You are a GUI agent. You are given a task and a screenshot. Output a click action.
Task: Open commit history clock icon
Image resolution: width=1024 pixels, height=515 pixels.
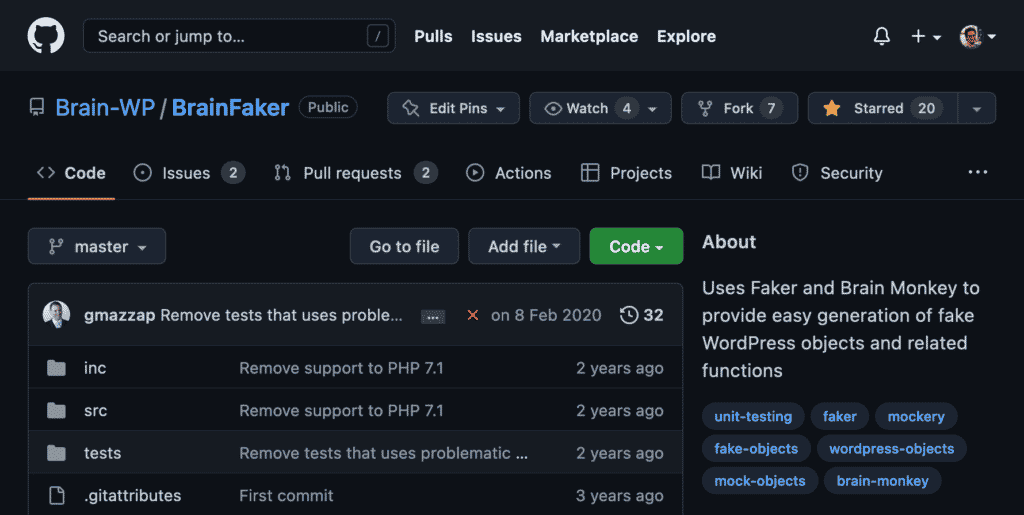point(629,315)
